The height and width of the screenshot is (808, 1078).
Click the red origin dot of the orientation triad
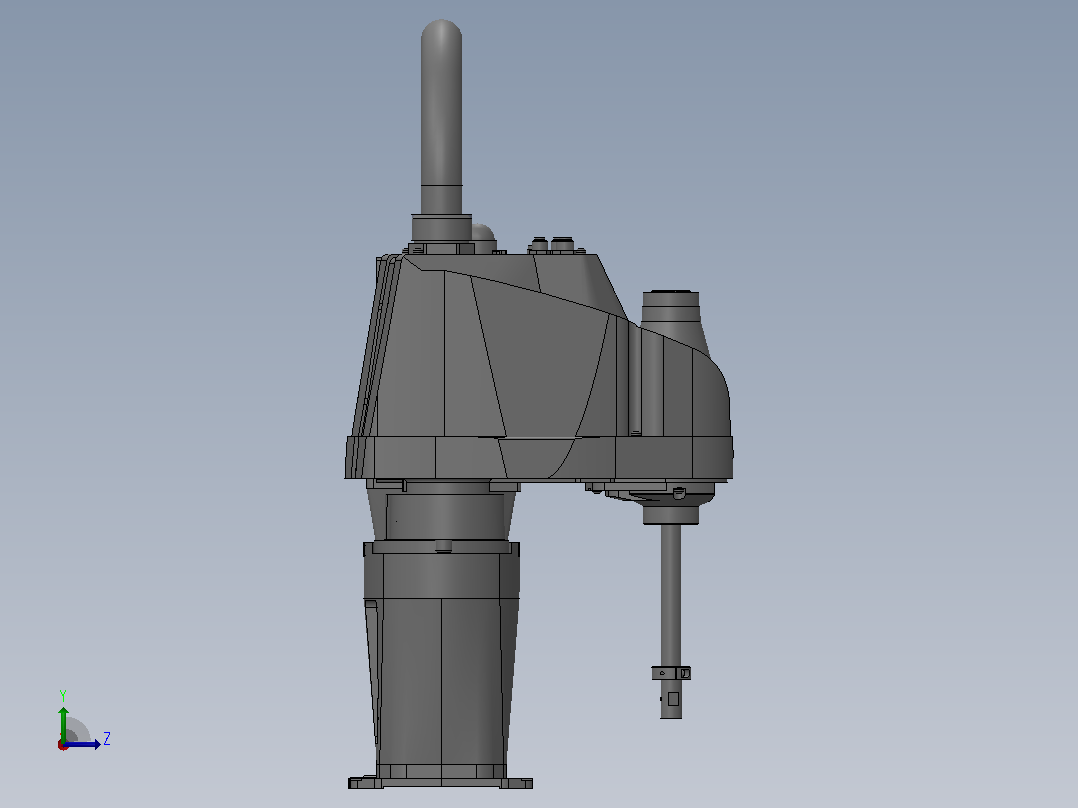[x=63, y=745]
